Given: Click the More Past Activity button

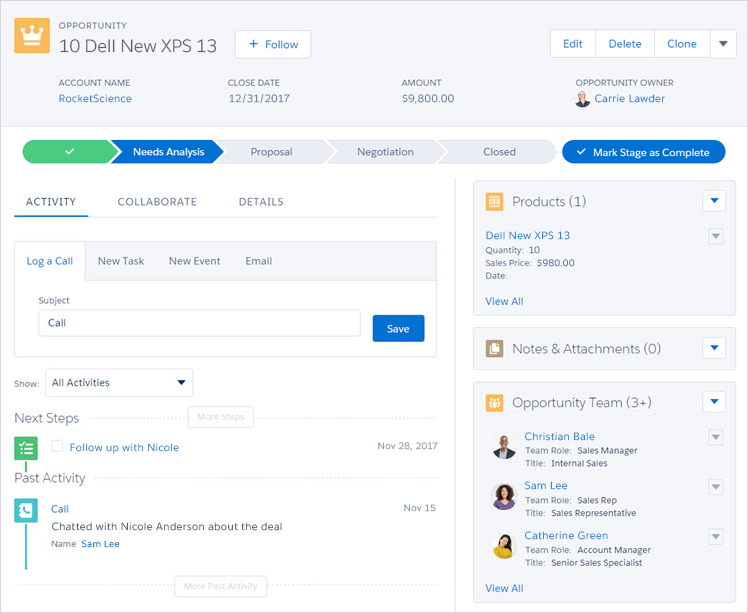Looking at the screenshot, I should click(220, 586).
